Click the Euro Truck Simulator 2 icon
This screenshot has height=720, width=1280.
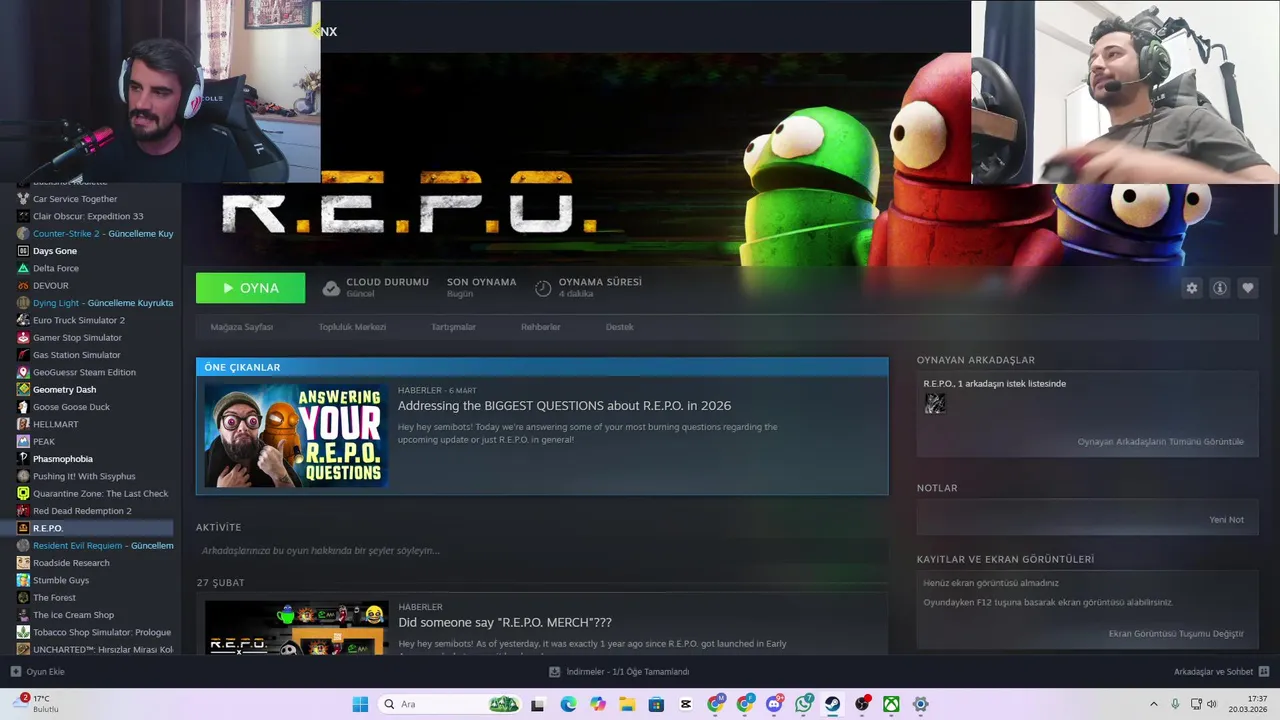(x=23, y=320)
